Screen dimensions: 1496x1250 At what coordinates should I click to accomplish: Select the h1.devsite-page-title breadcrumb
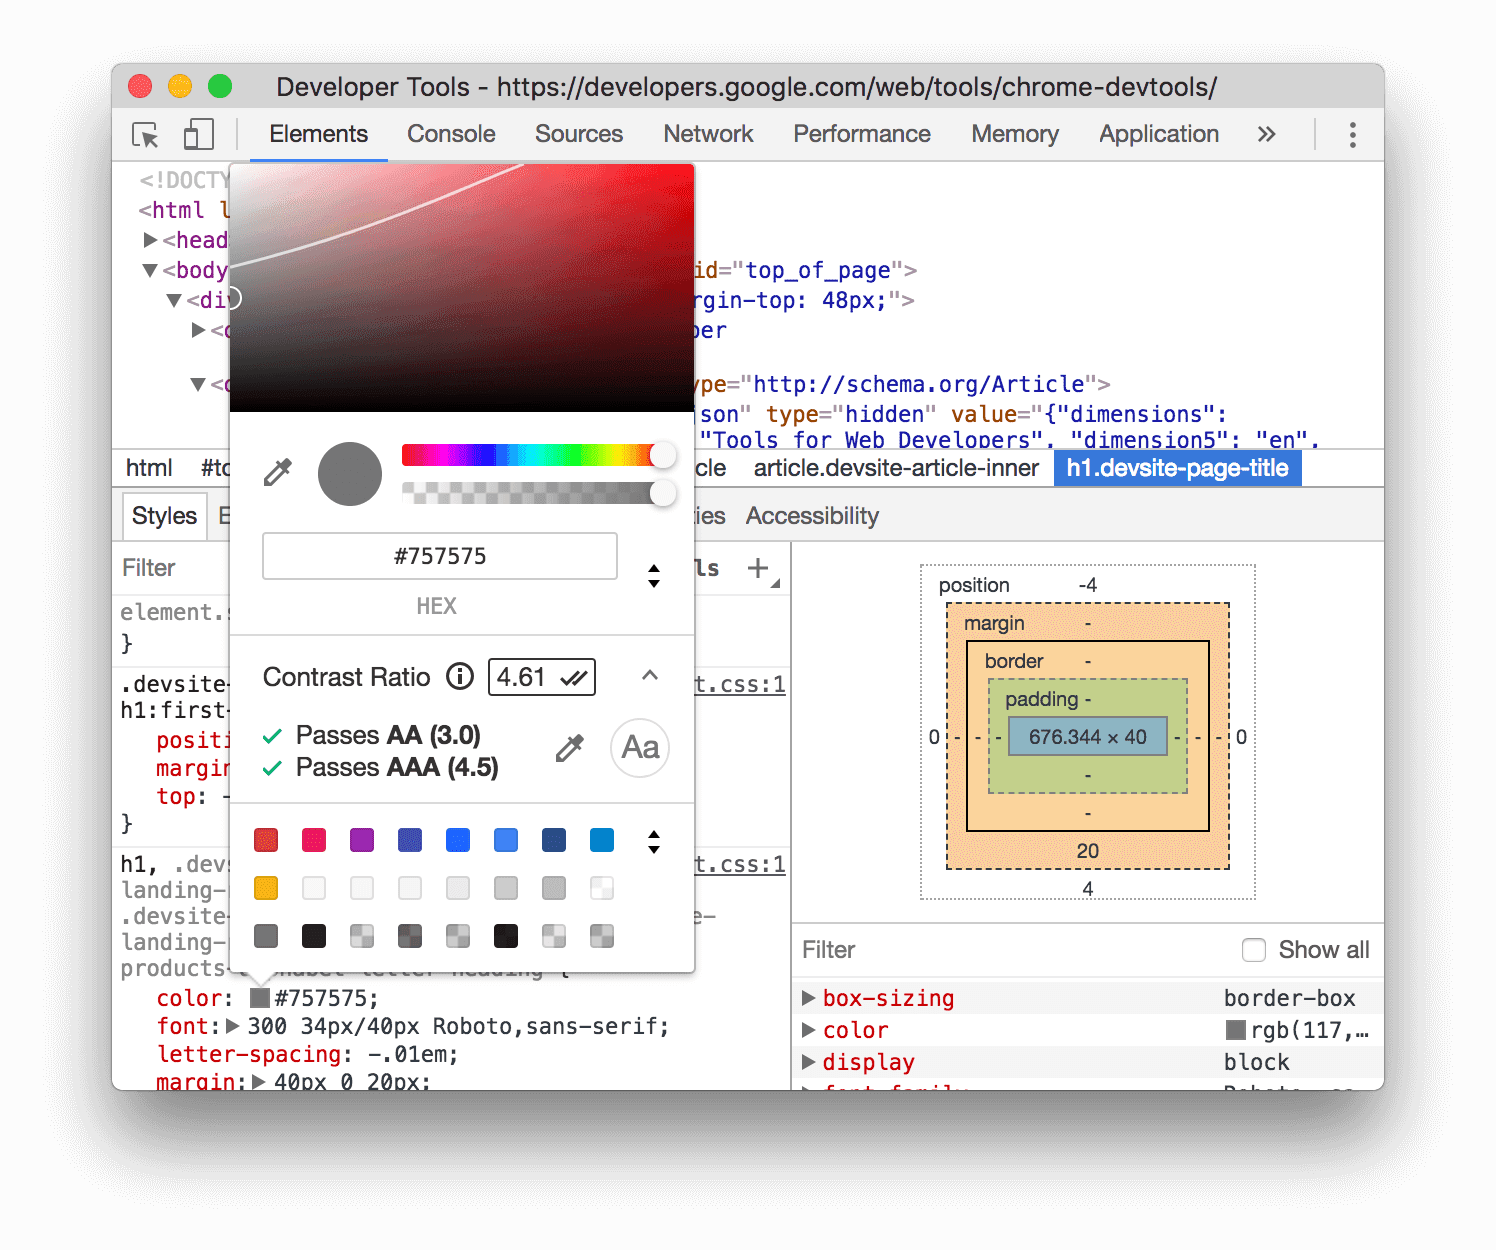(x=1177, y=467)
